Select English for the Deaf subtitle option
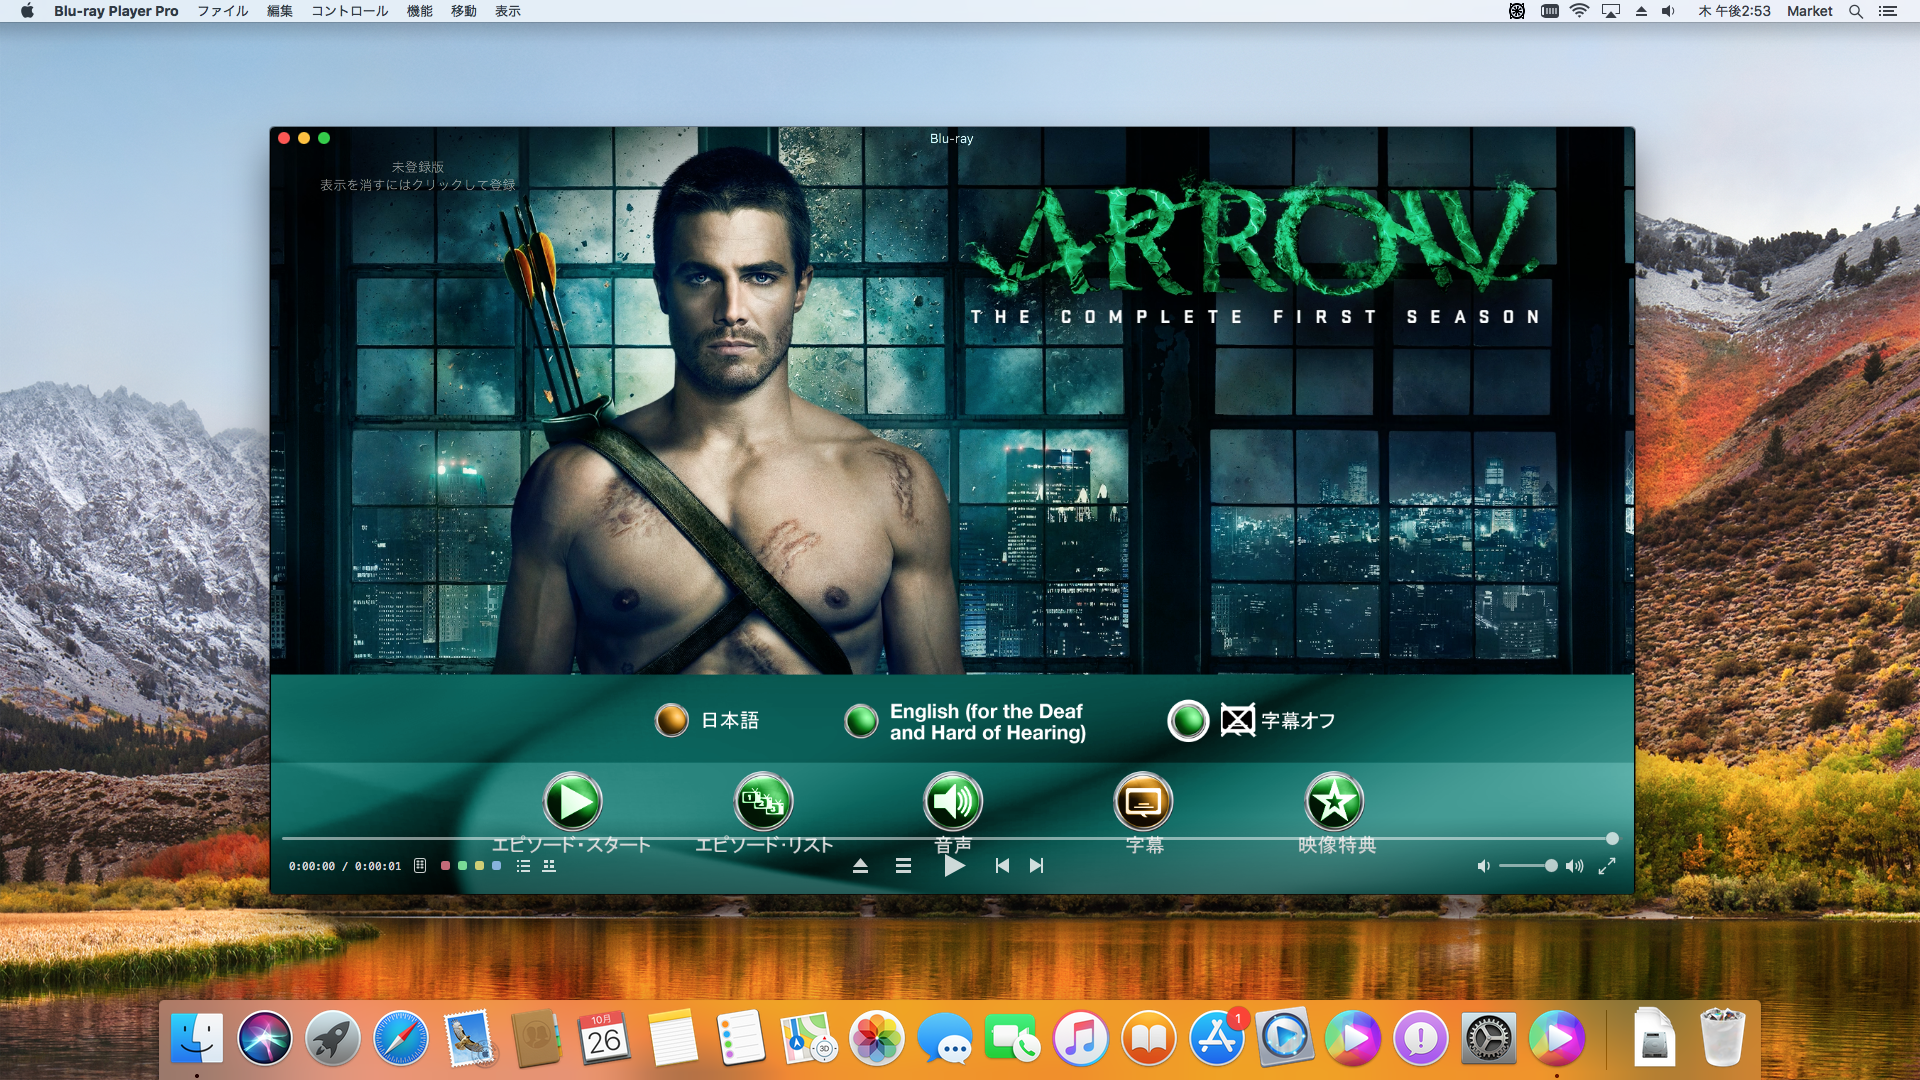 (861, 721)
